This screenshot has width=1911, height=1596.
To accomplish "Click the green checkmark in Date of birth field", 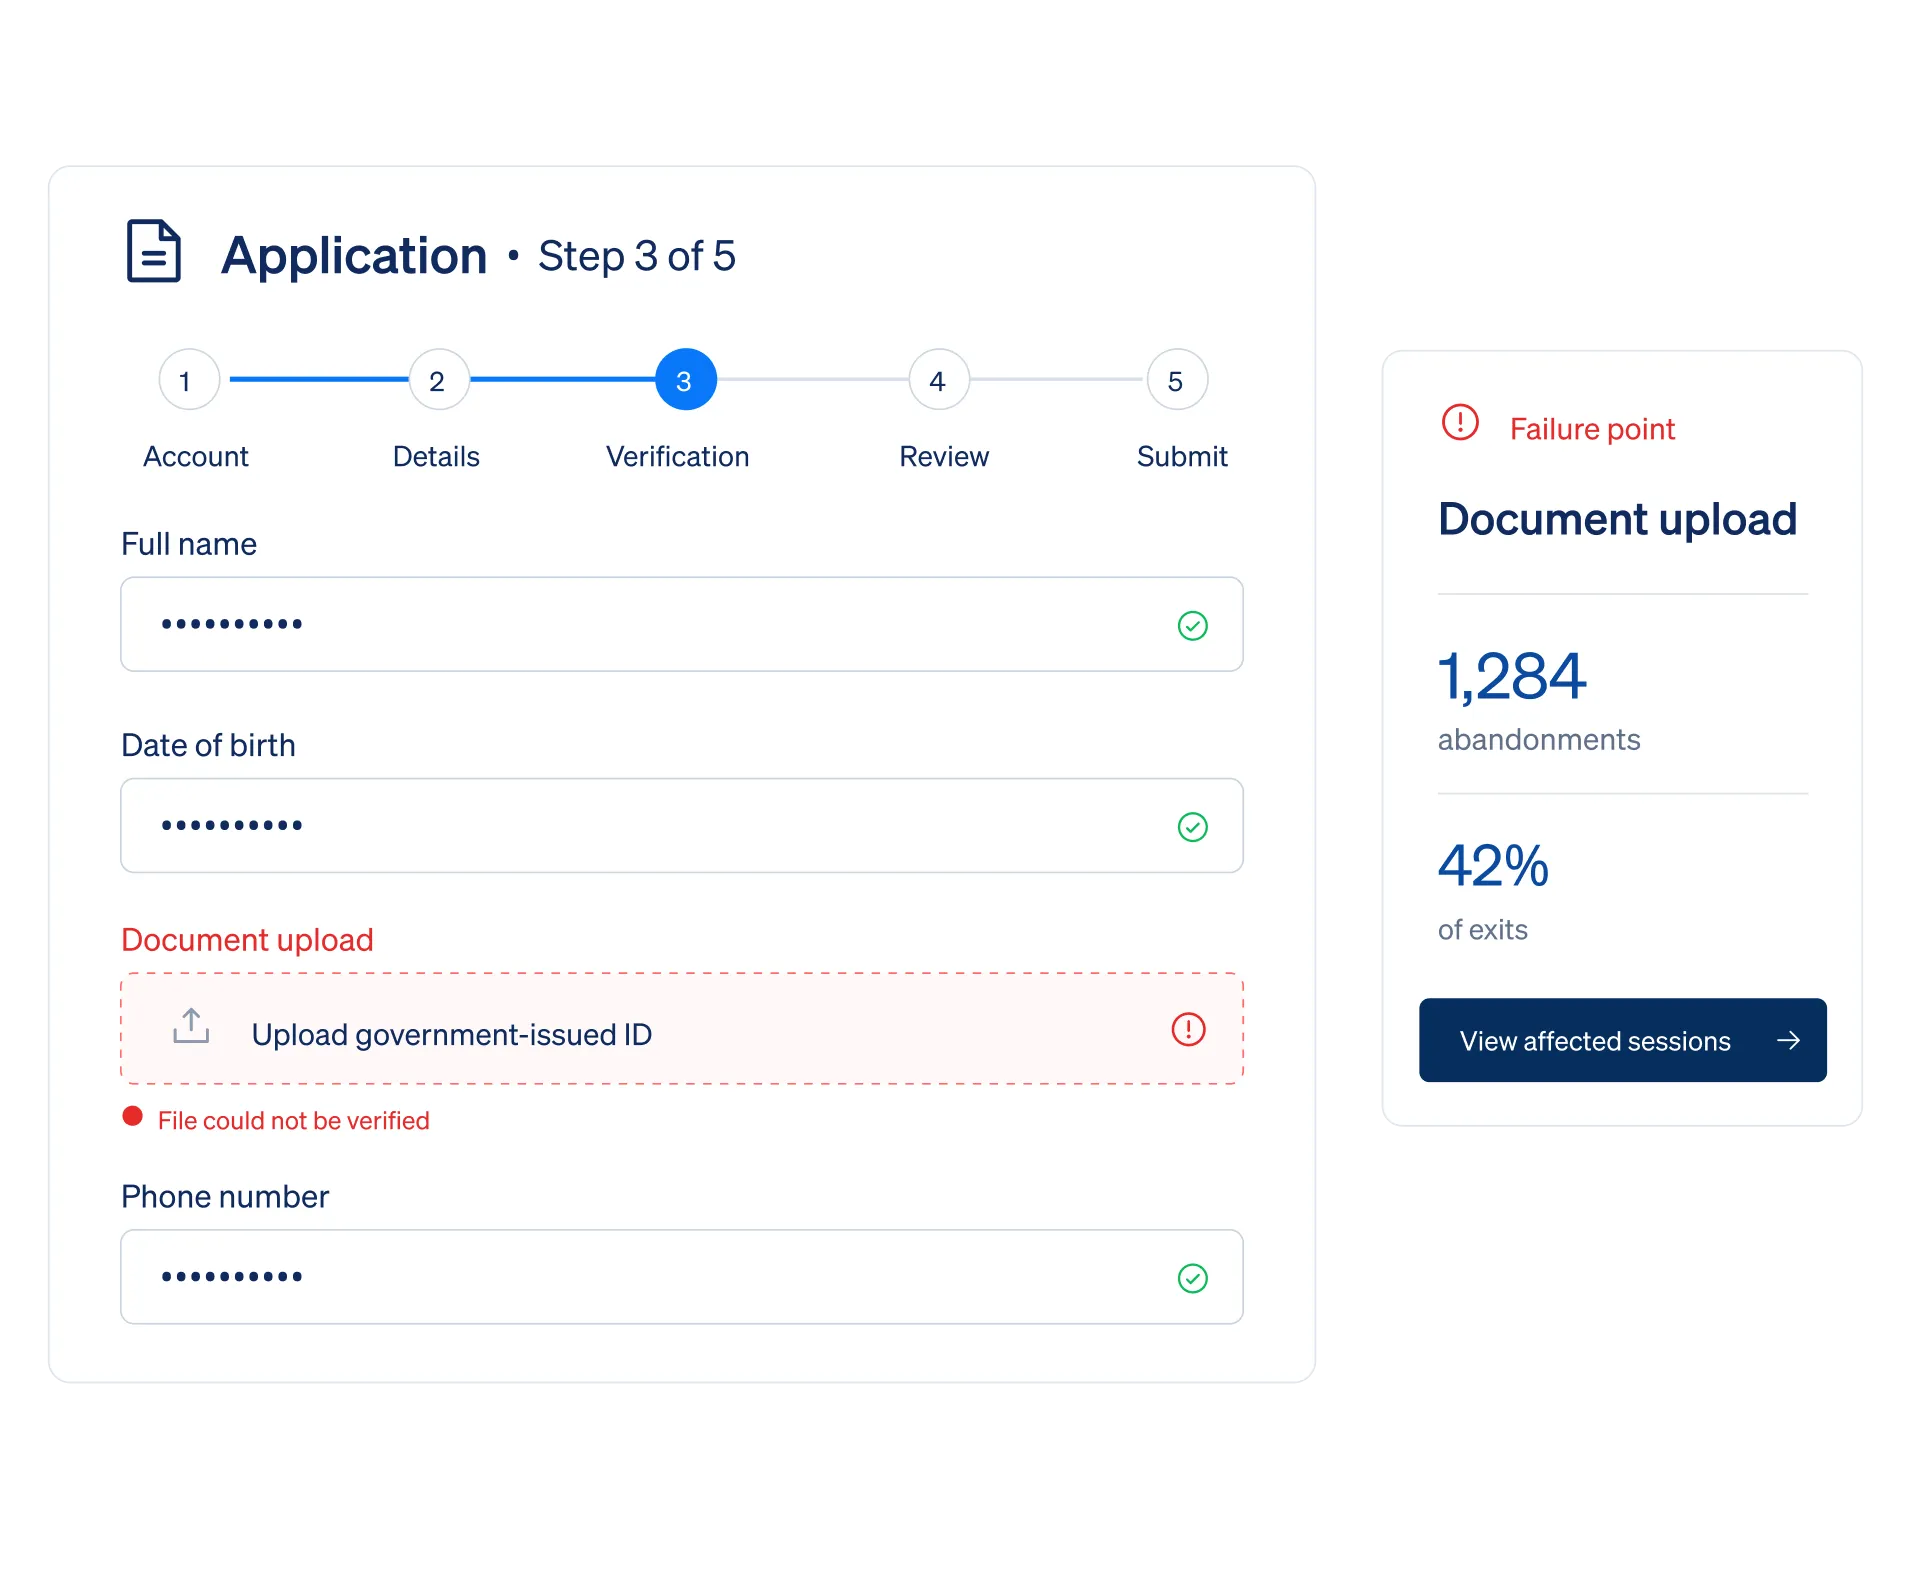I will (x=1192, y=827).
